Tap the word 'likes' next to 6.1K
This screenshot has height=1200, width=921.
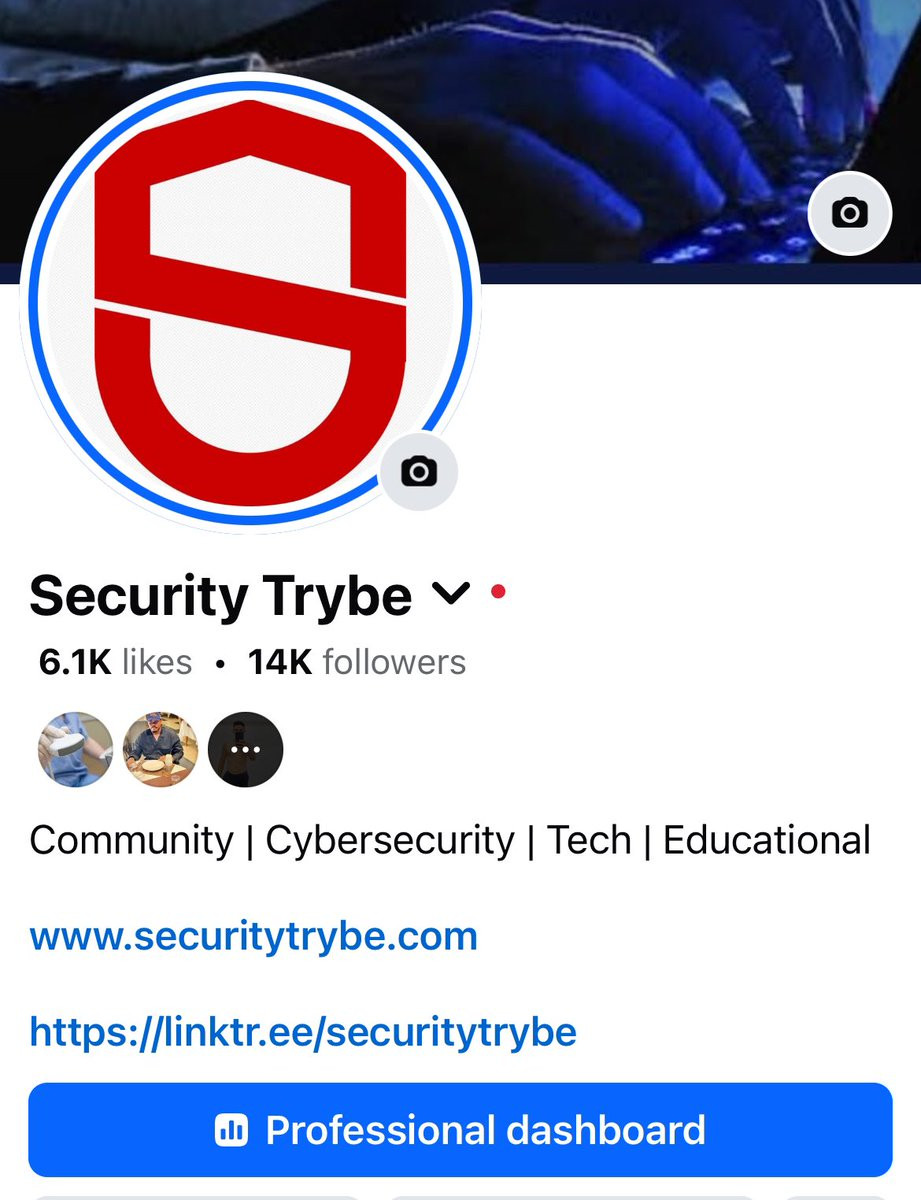point(157,662)
